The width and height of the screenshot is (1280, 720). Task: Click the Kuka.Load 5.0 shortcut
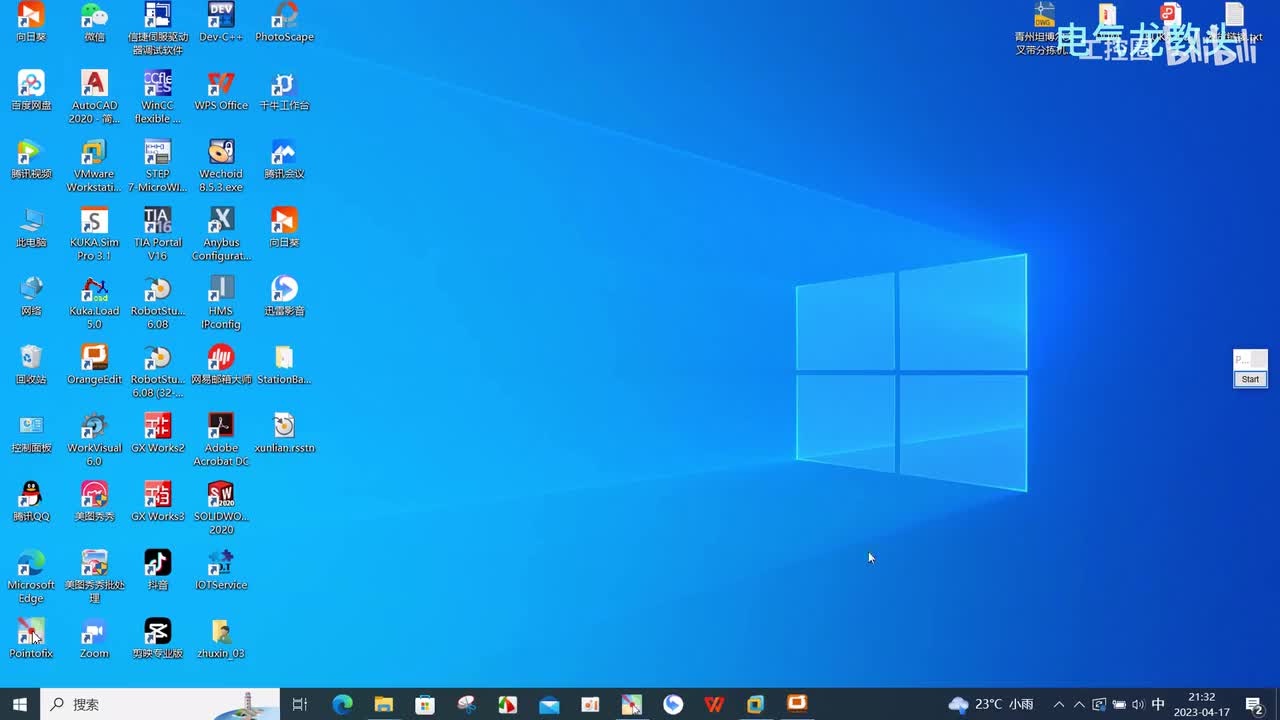tap(94, 303)
